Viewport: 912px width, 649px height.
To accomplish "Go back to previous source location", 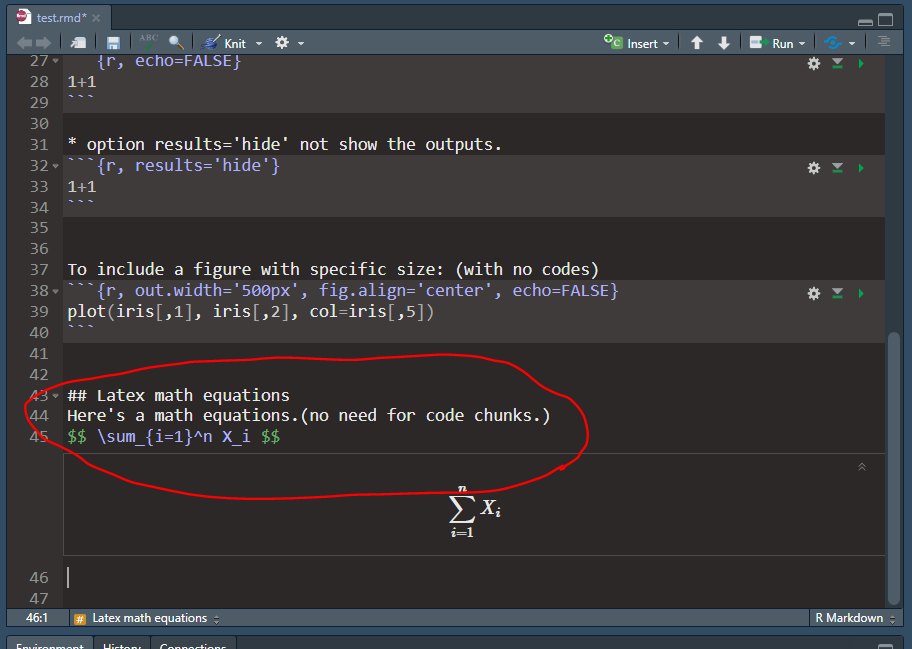I will pyautogui.click(x=24, y=43).
